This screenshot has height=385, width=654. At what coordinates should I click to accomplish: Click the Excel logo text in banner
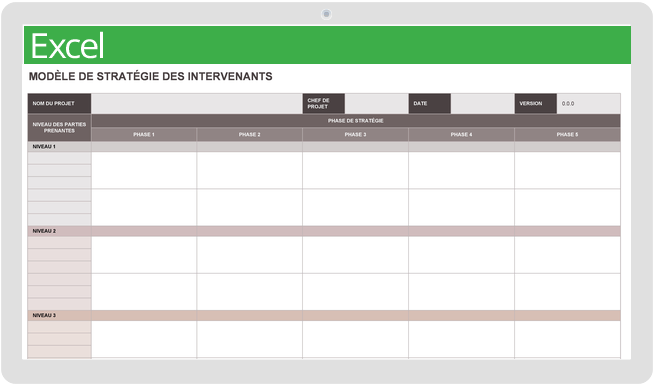pos(67,46)
